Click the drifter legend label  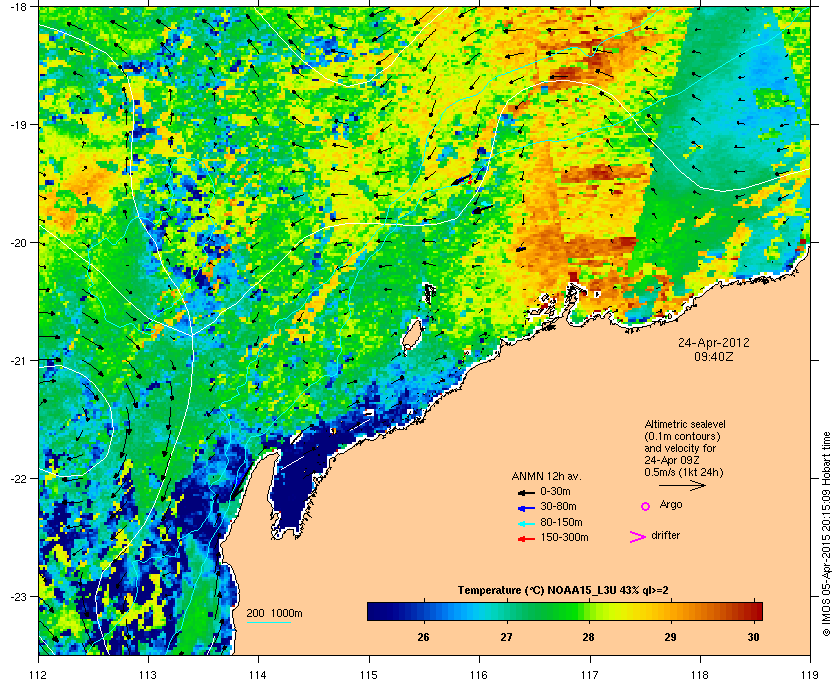point(665,535)
